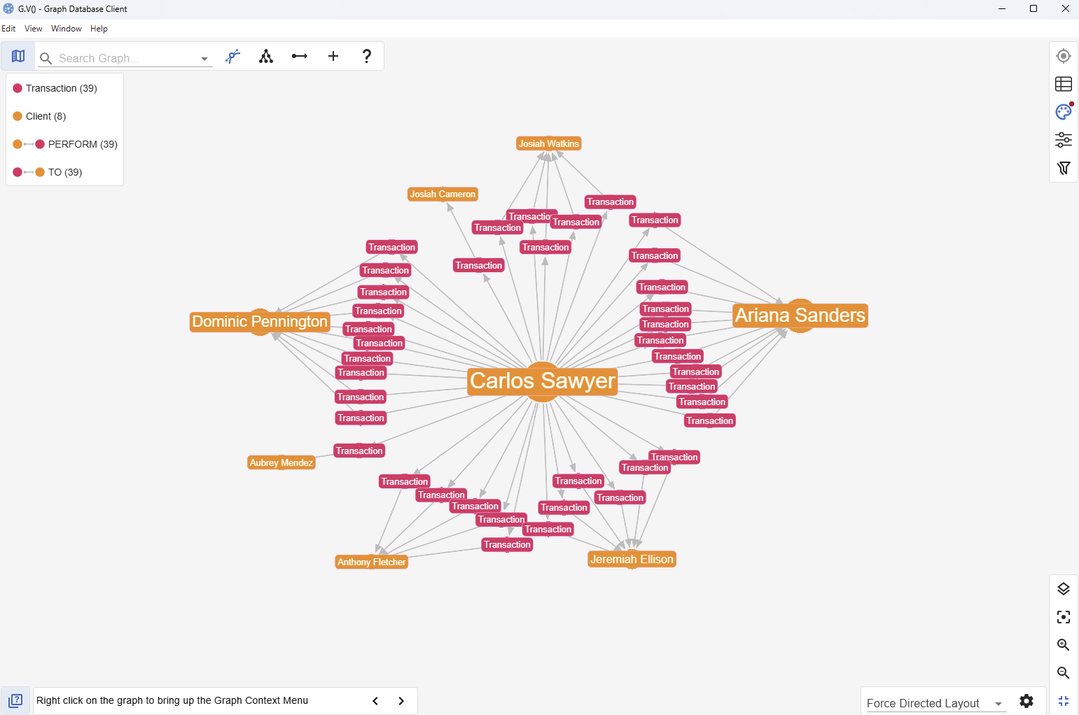Toggle the exit fullscreen icon in bottom corner
The image size is (1079, 715).
(x=1063, y=702)
